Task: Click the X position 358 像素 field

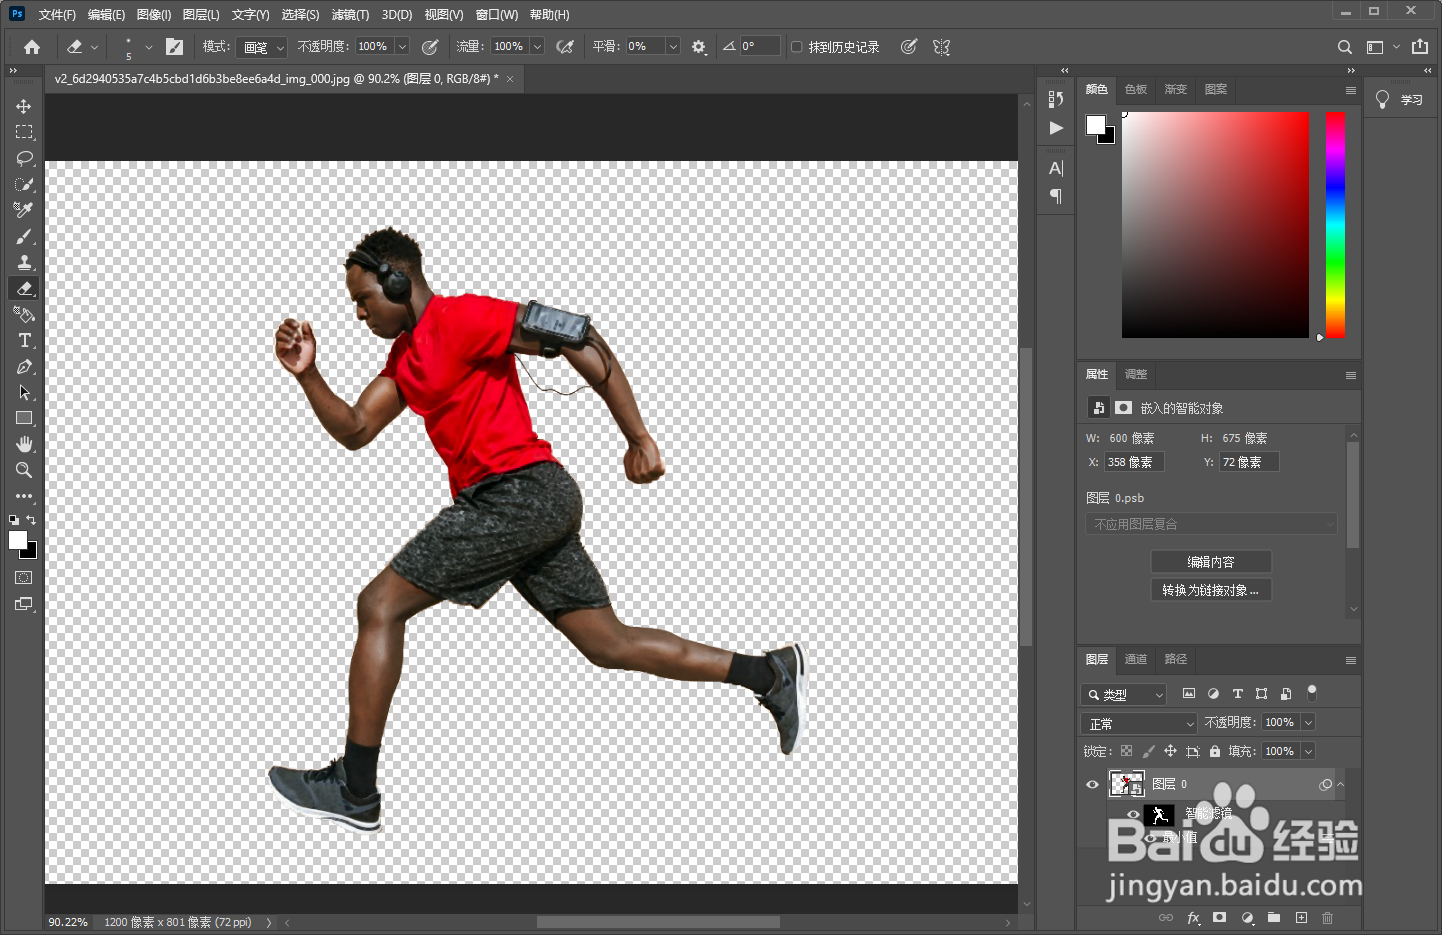Action: tap(1134, 462)
